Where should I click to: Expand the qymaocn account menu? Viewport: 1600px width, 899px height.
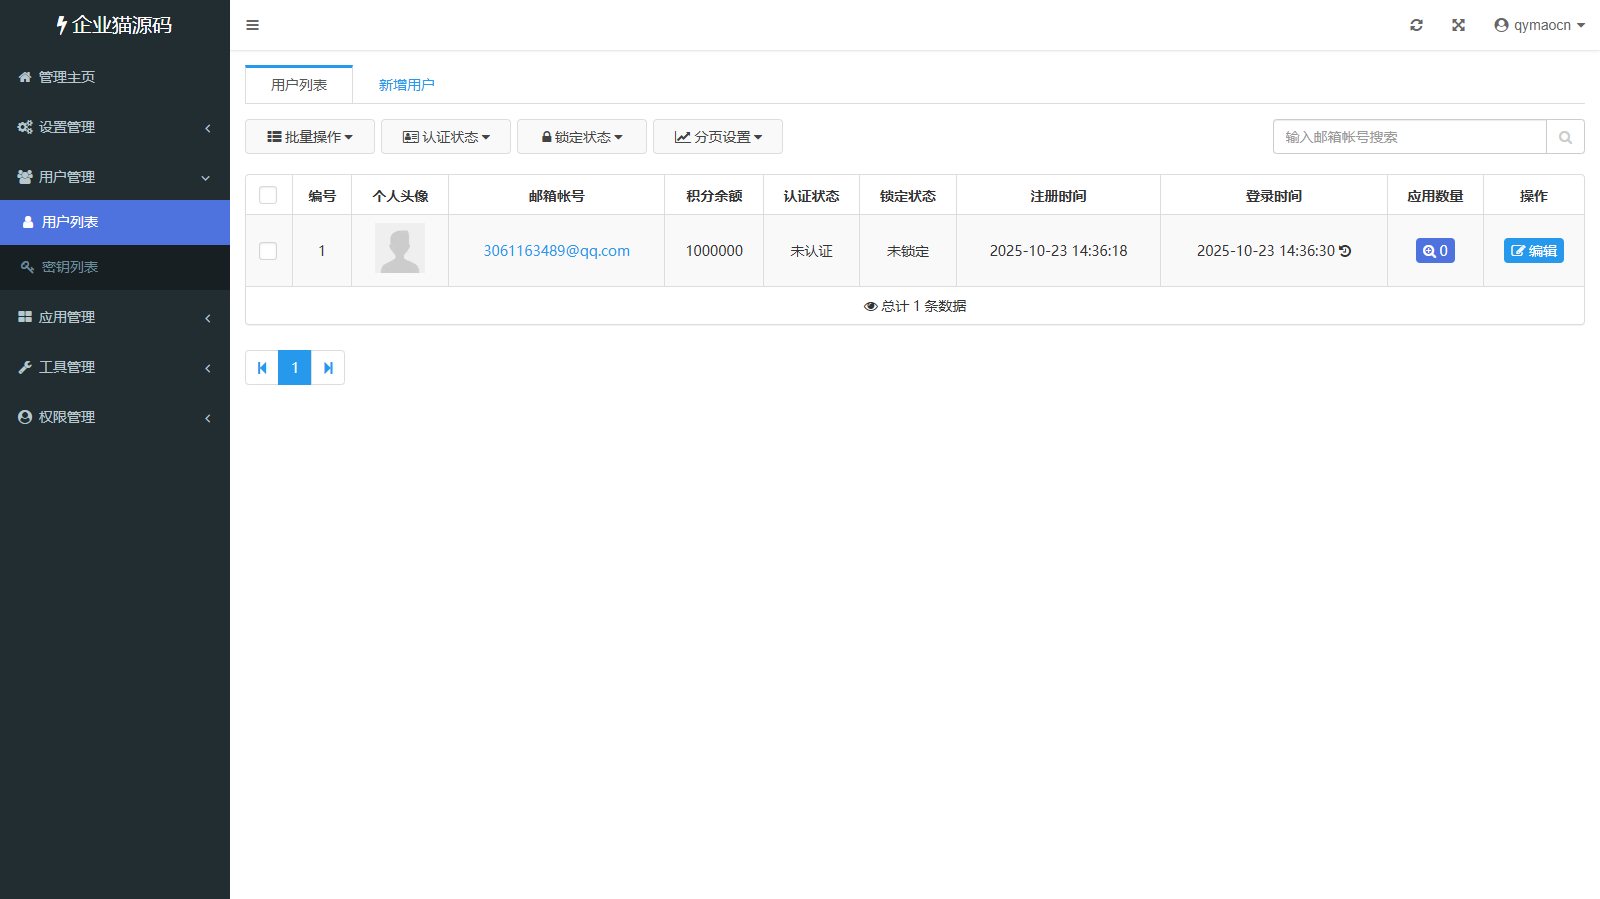[x=1539, y=25]
